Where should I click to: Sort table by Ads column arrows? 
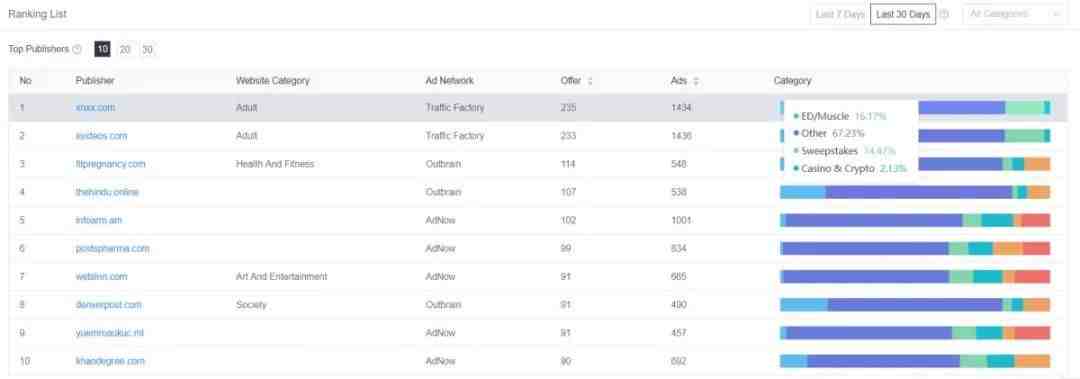[x=696, y=81]
